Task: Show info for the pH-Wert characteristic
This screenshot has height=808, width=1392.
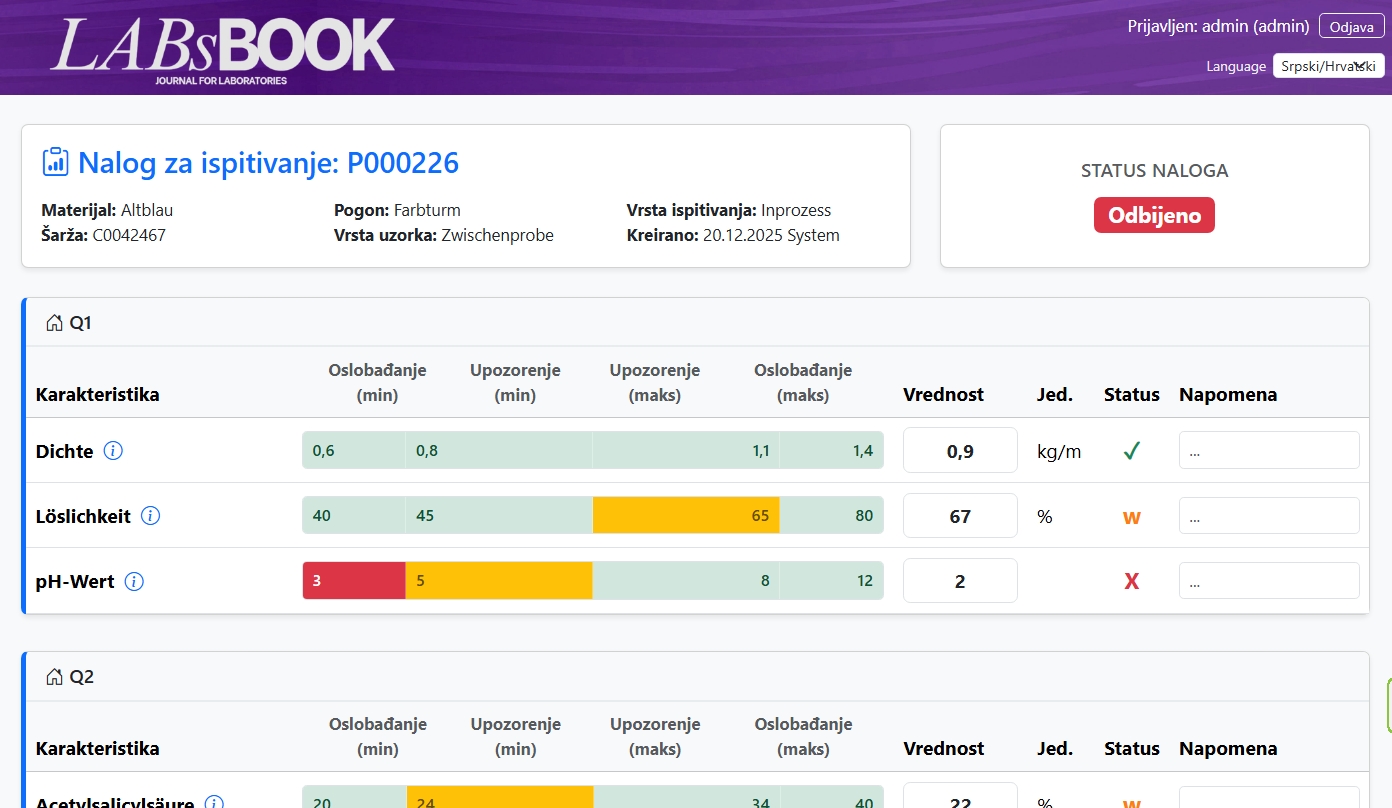Action: click(x=134, y=581)
